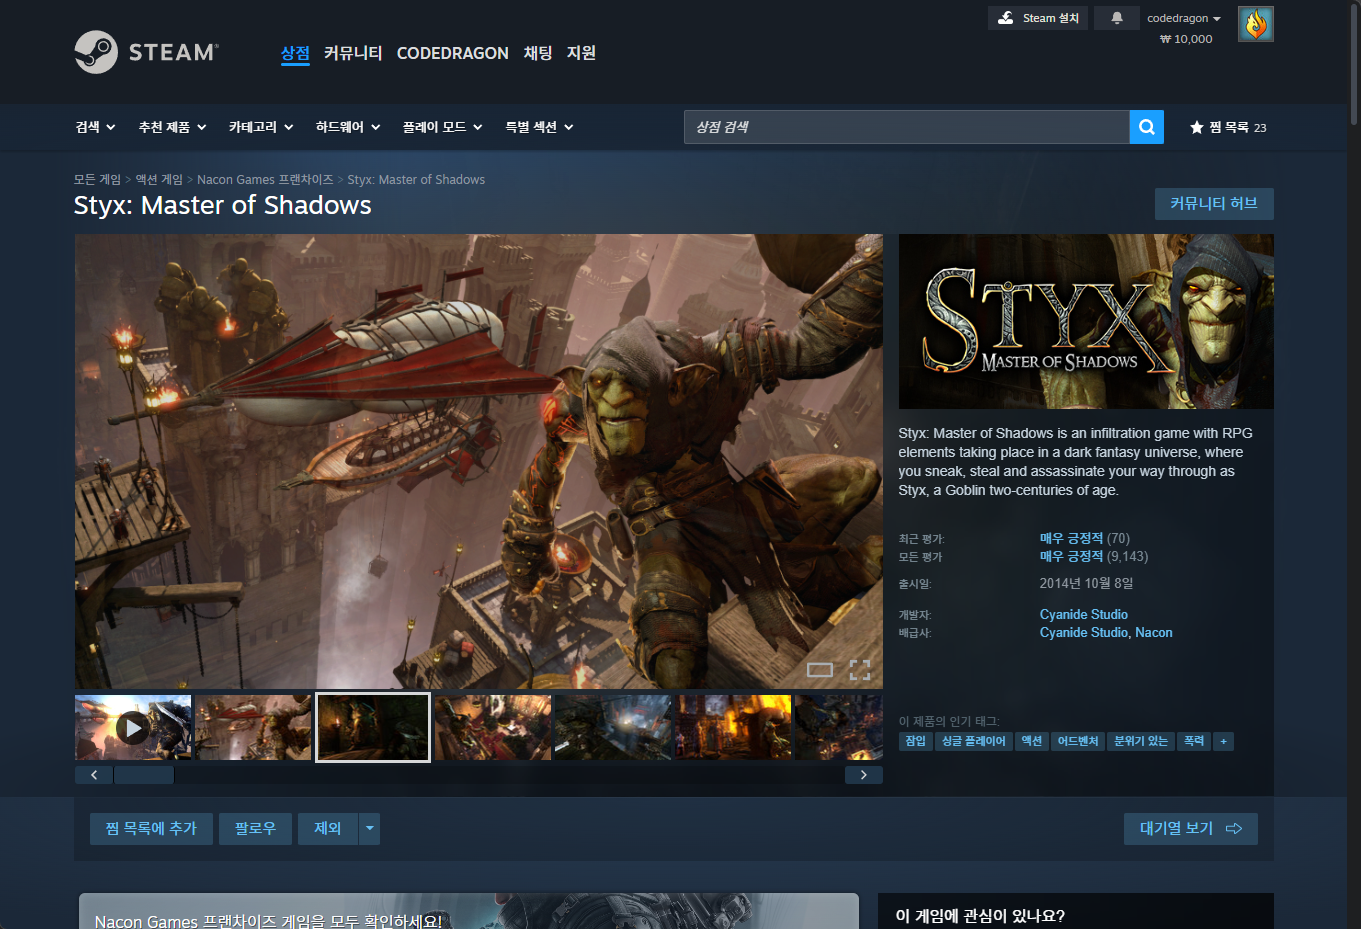Expand the 플레이 모드 dropdown

(443, 127)
